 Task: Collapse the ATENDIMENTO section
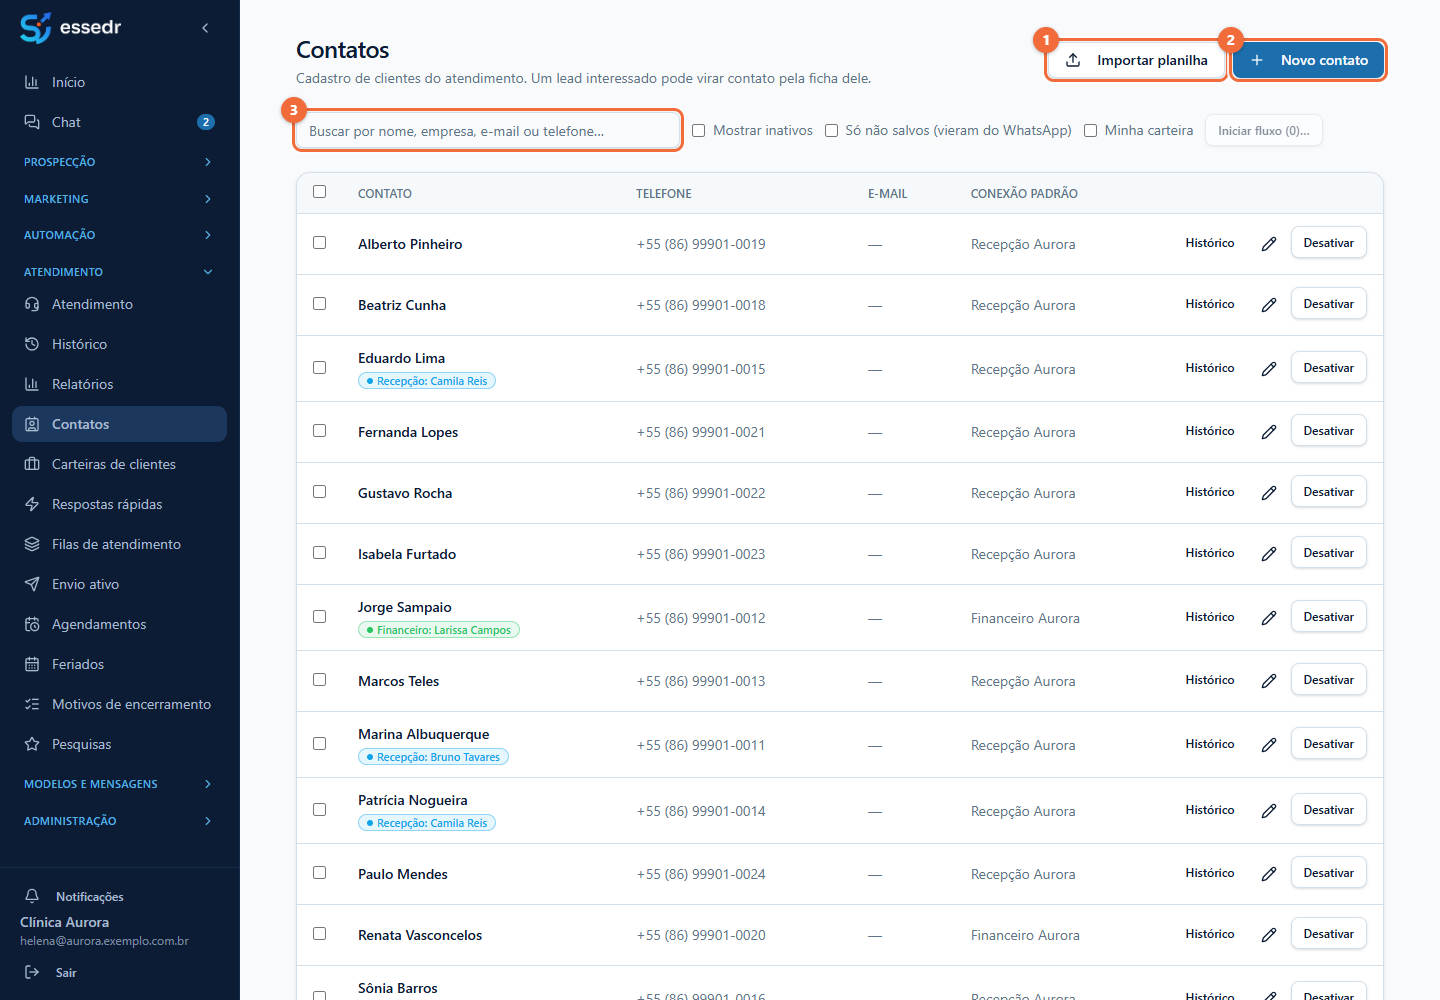[x=119, y=272]
